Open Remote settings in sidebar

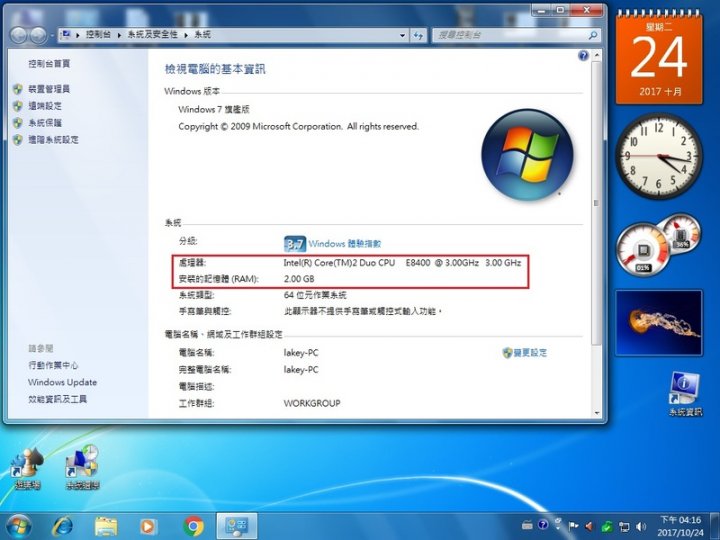(45, 106)
